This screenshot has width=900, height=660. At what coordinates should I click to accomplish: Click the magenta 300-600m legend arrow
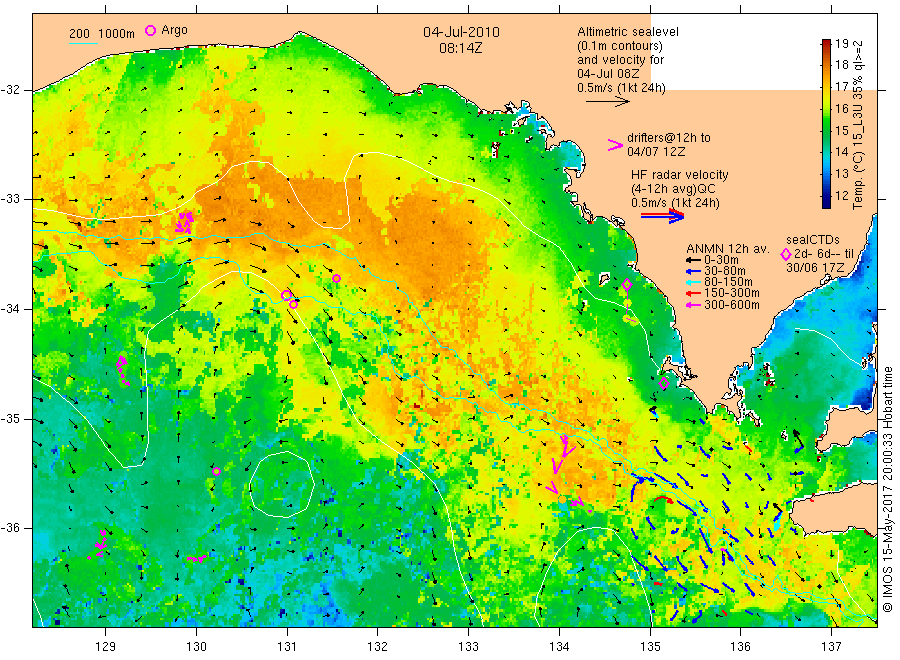click(694, 305)
